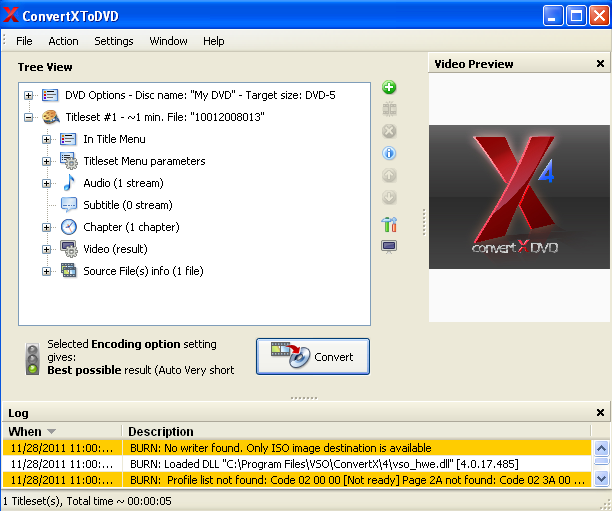Close the Video Preview panel
The width and height of the screenshot is (612, 511).
pos(600,64)
